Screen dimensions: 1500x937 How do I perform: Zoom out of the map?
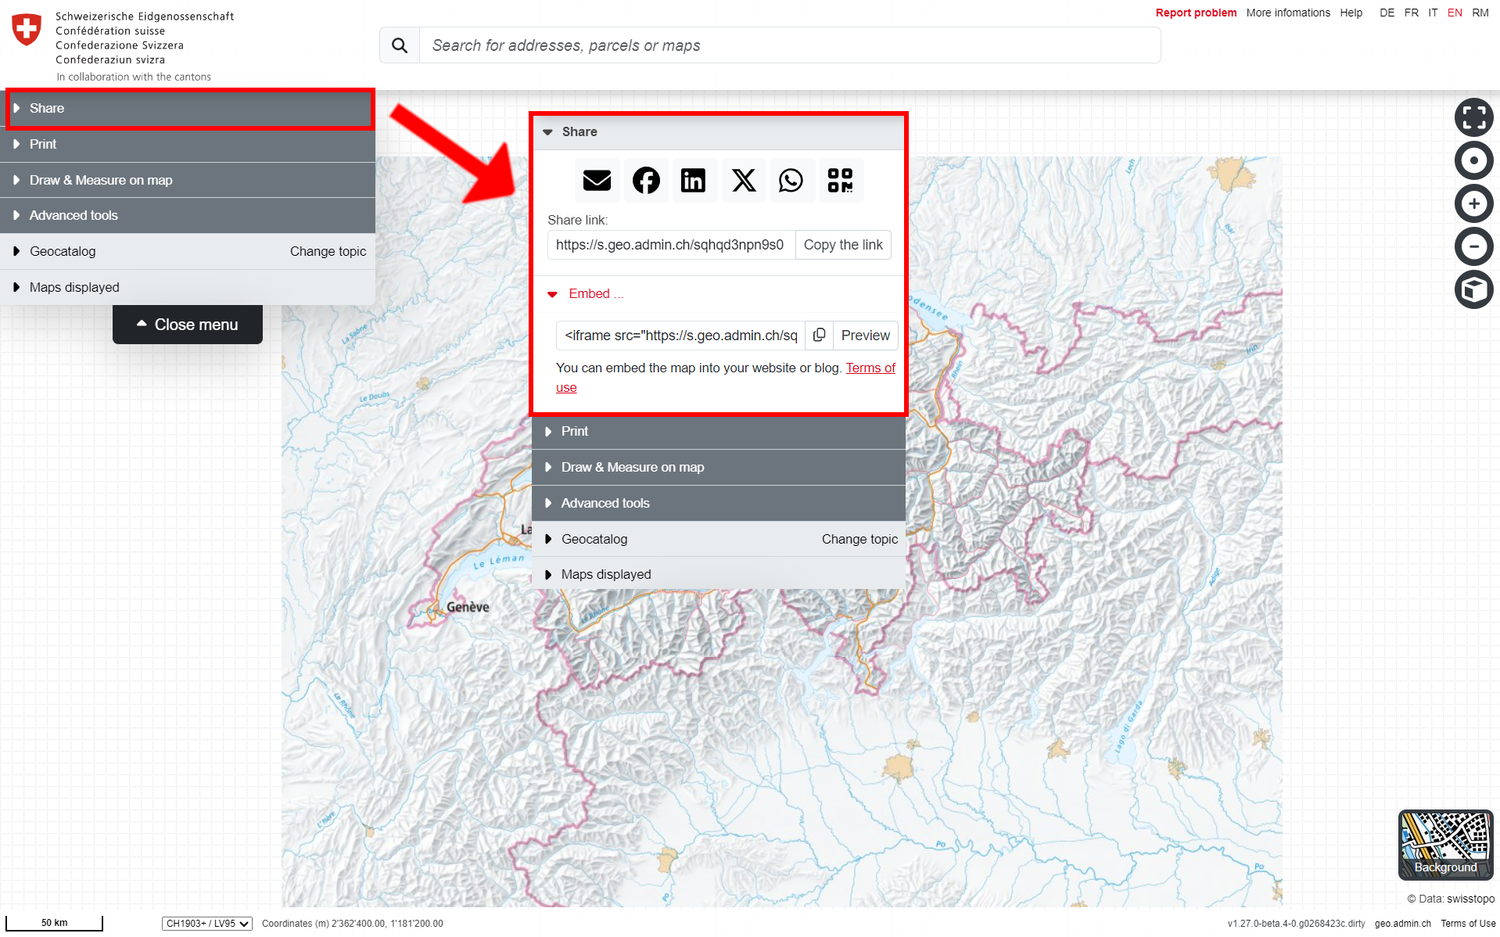point(1473,247)
